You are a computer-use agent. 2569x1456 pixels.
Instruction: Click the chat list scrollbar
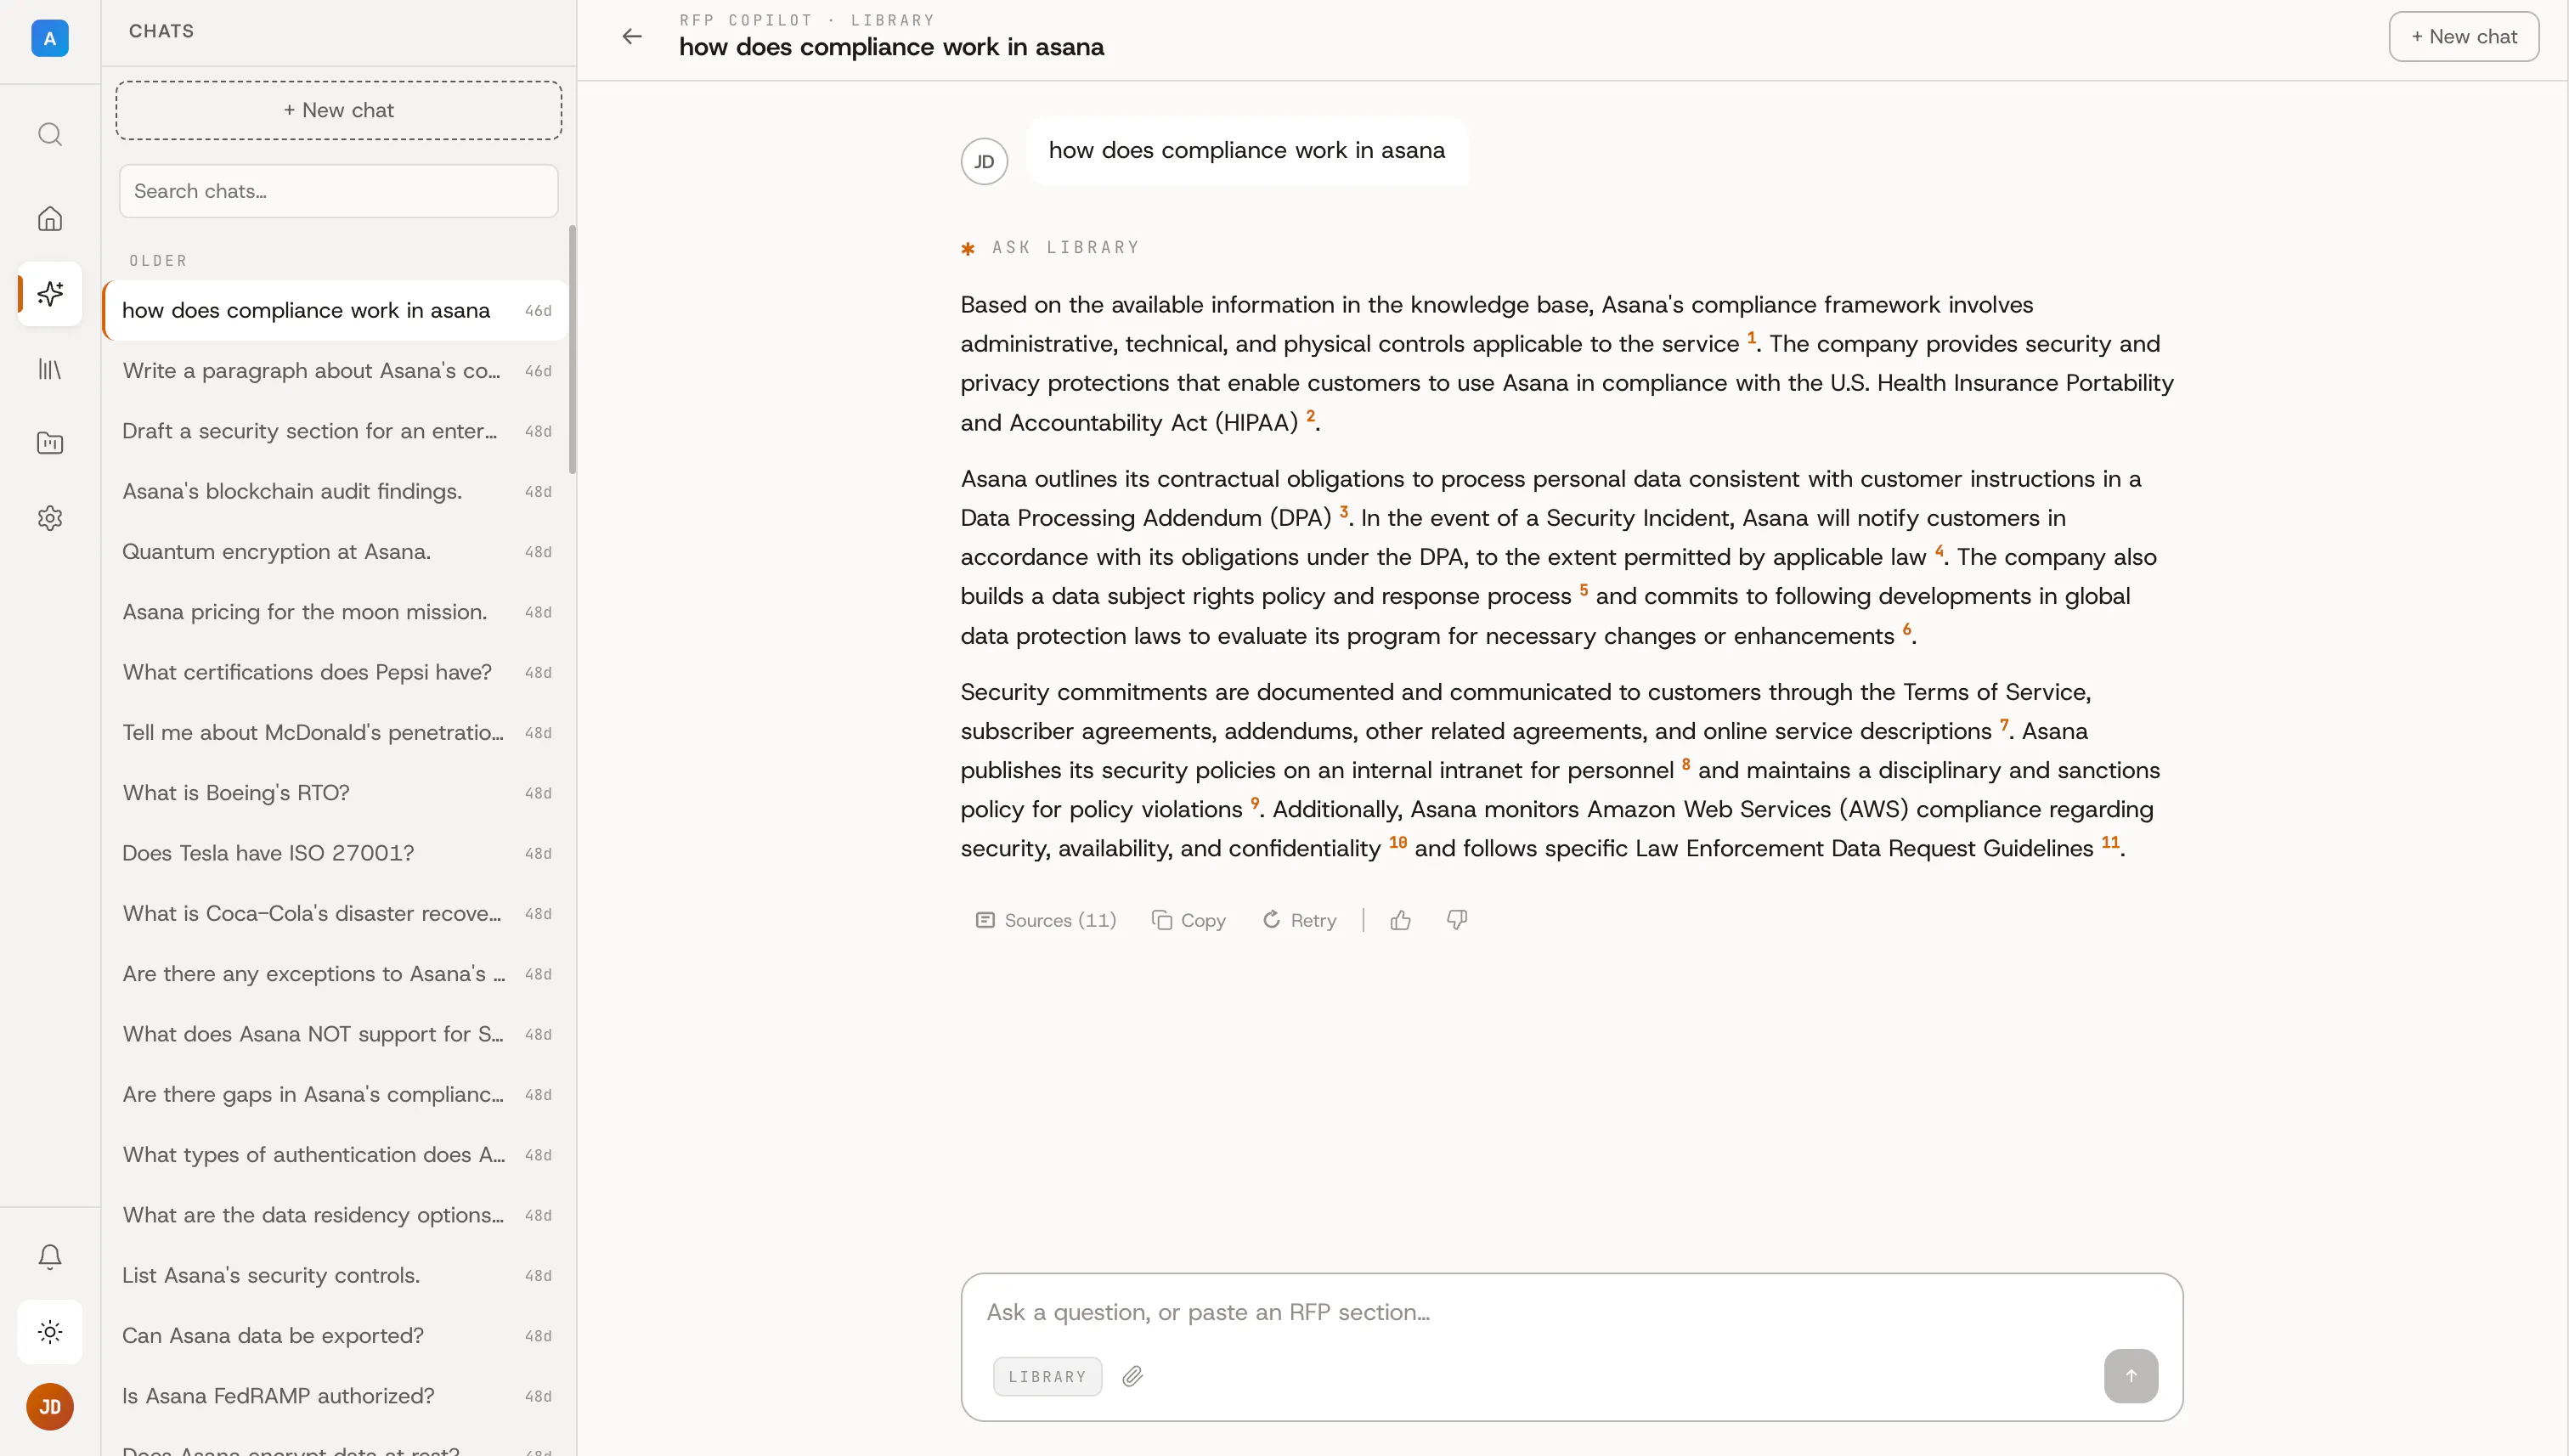pyautogui.click(x=572, y=349)
